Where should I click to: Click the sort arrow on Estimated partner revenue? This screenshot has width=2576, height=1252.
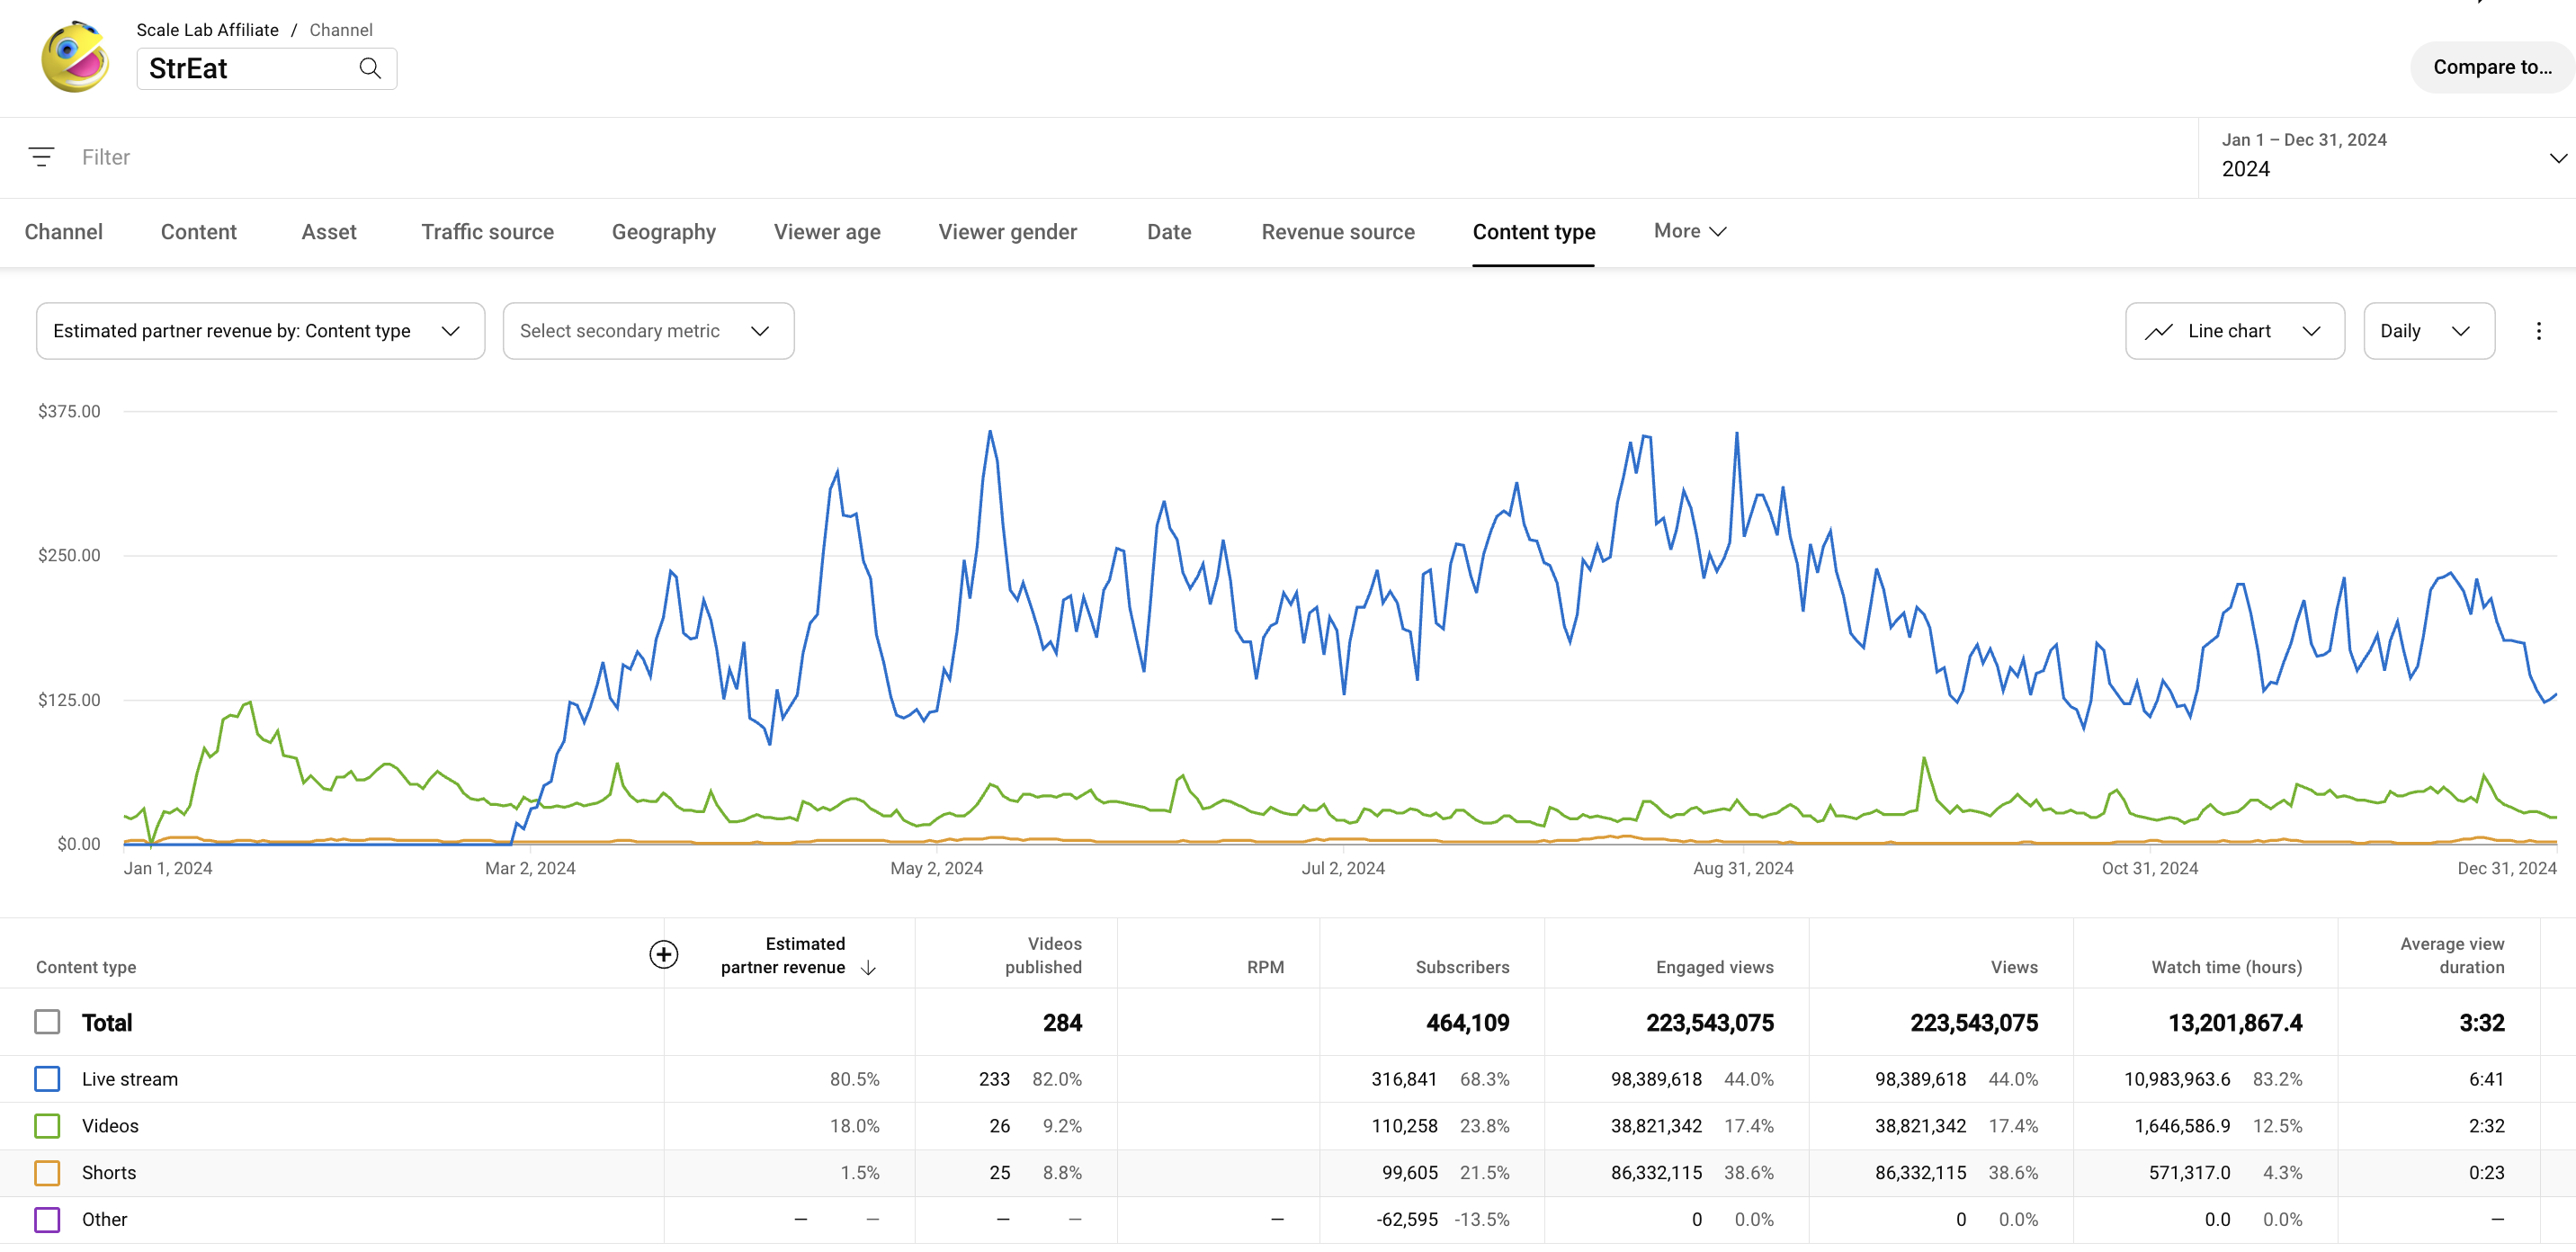click(x=868, y=967)
